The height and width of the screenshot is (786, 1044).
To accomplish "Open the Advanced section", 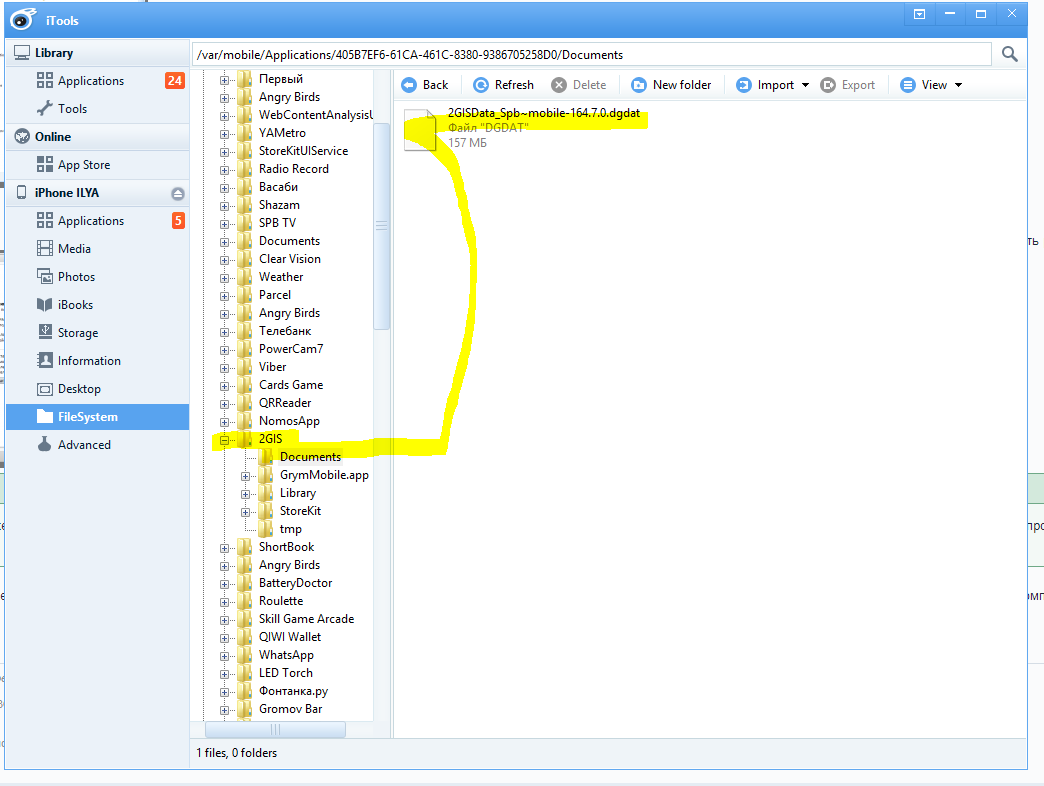I will [x=97, y=445].
